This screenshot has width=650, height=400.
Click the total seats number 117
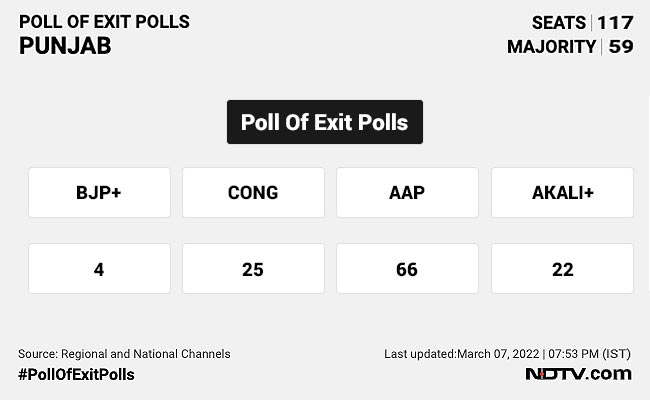(616, 22)
